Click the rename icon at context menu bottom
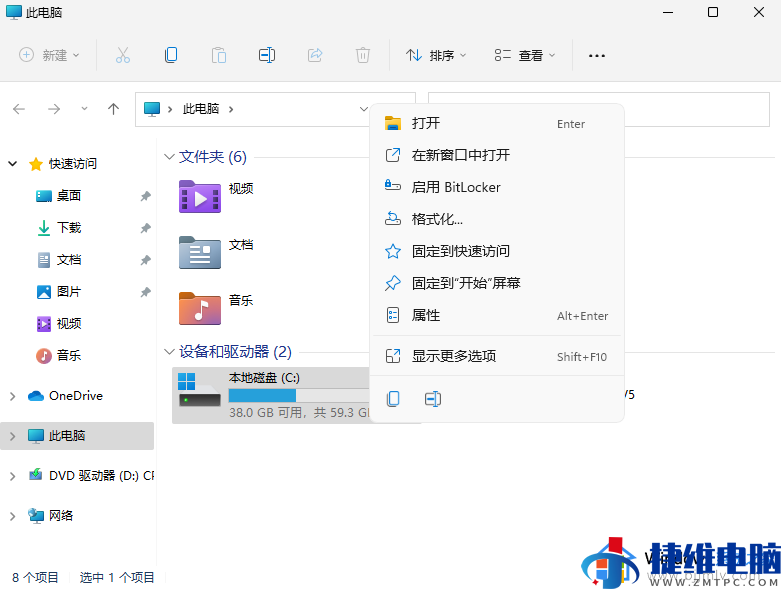The width and height of the screenshot is (781, 589). click(433, 399)
